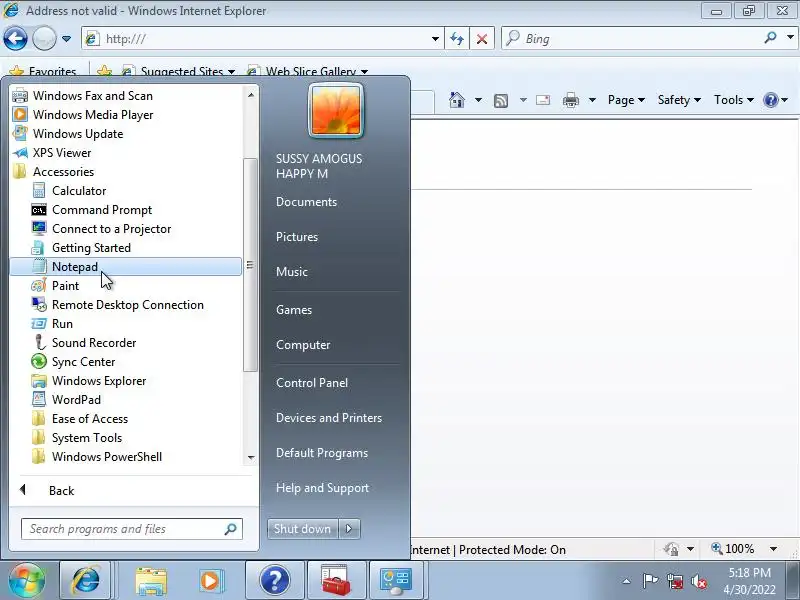Click the Start orb button
The image size is (800, 600).
tap(27, 580)
